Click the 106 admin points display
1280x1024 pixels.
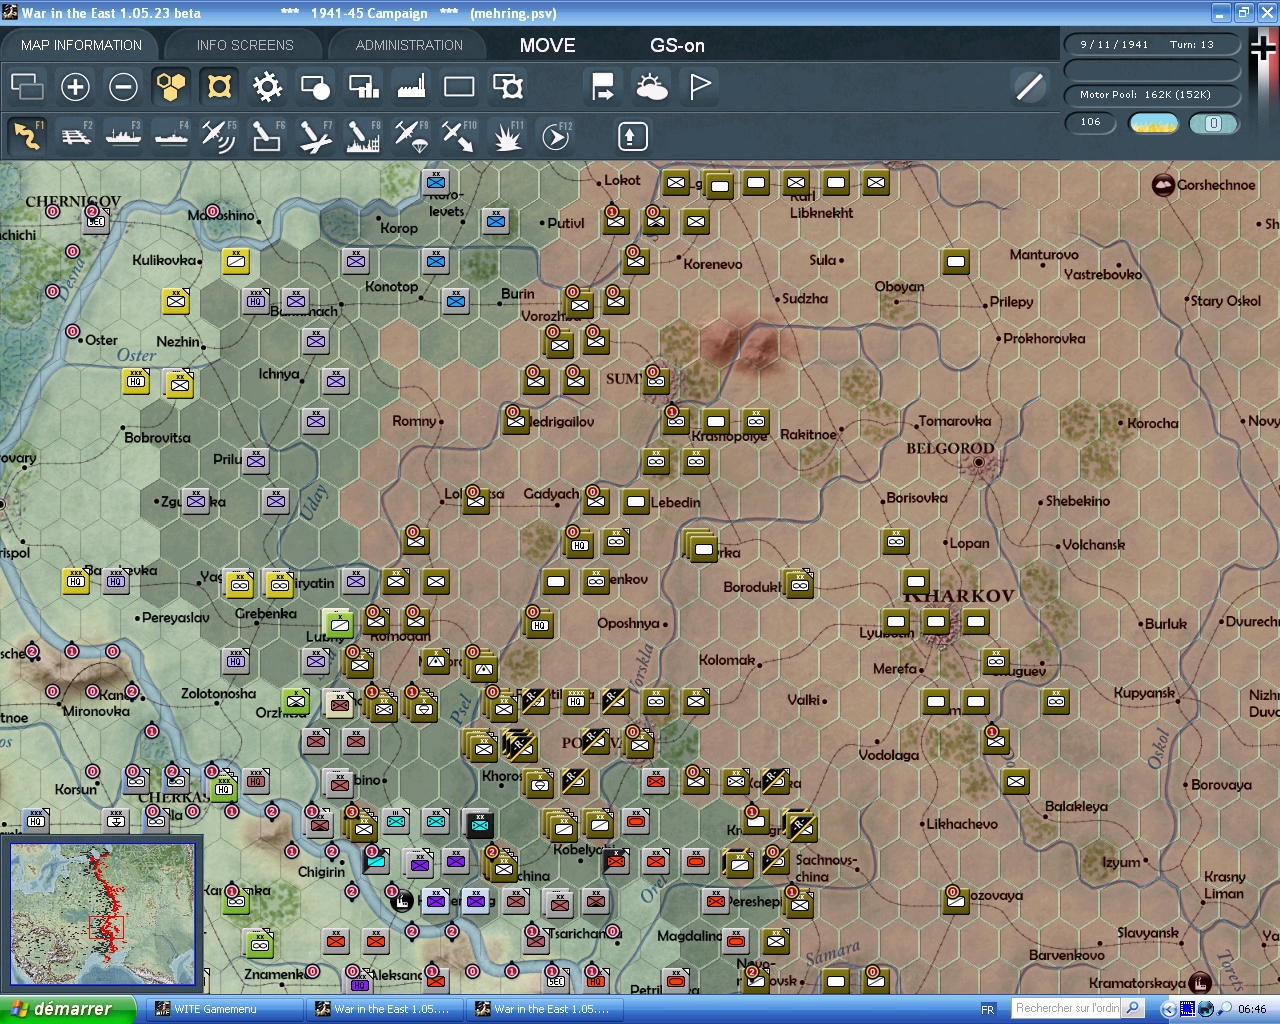1092,122
